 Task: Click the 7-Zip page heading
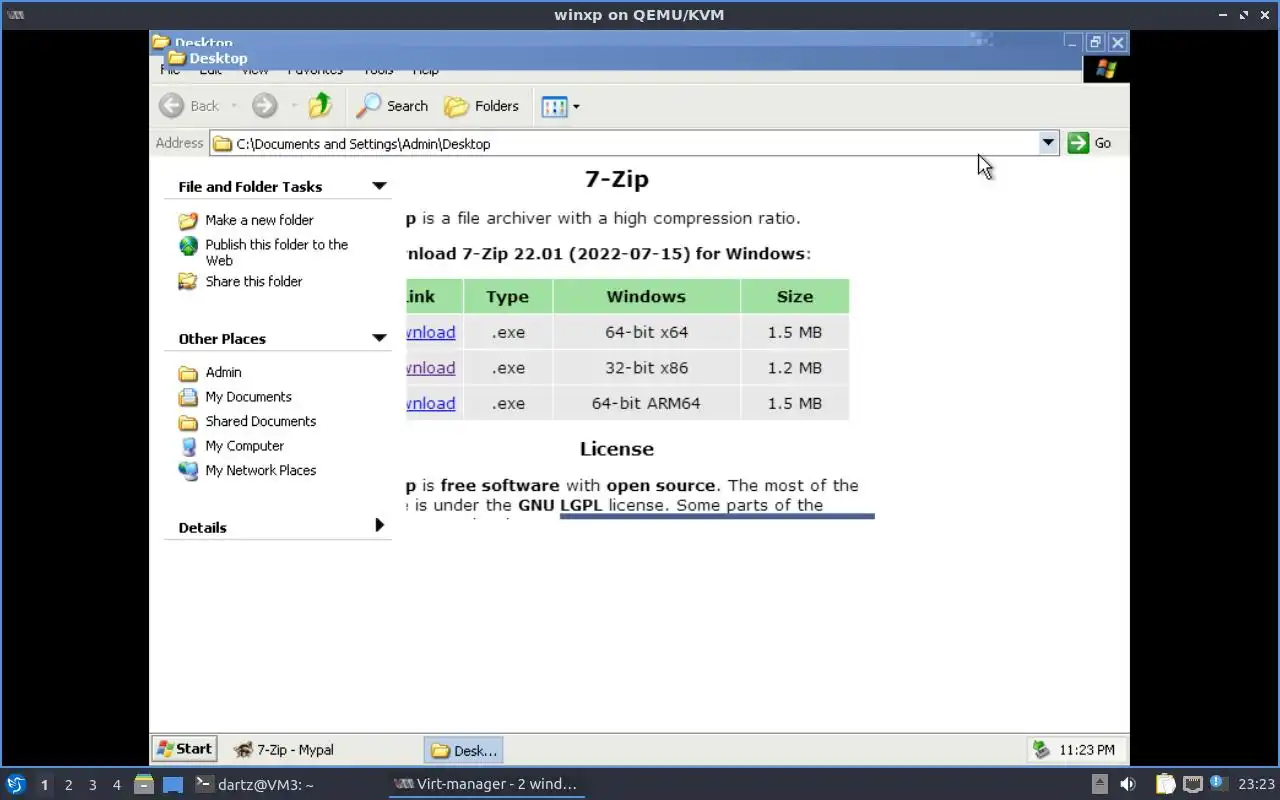[616, 179]
